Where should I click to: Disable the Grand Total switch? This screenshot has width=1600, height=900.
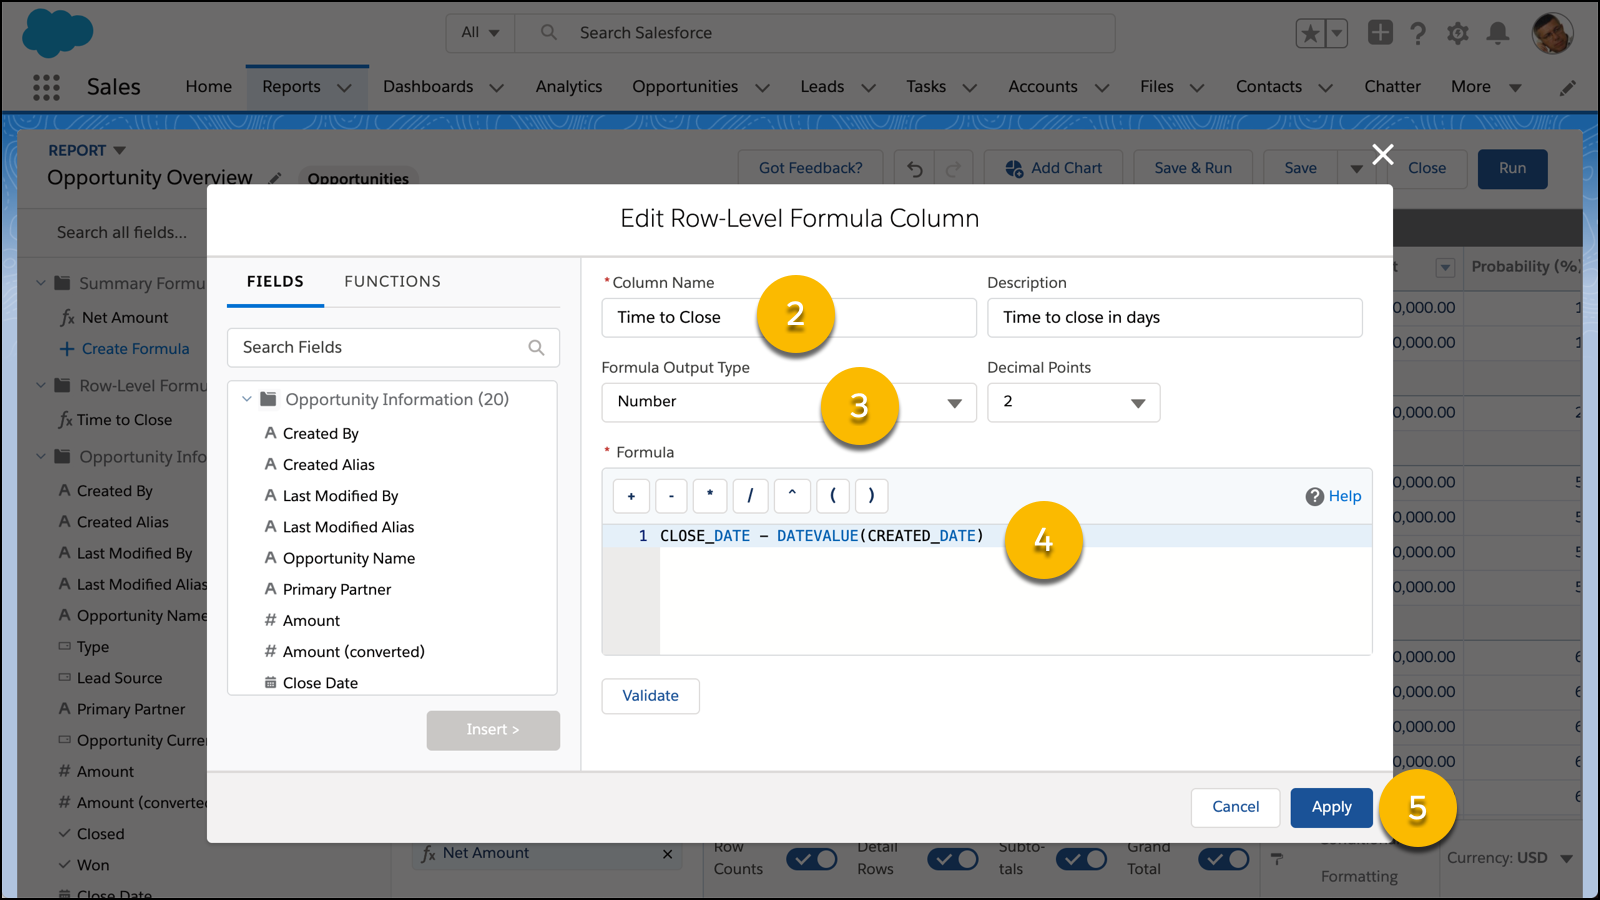point(1224,859)
